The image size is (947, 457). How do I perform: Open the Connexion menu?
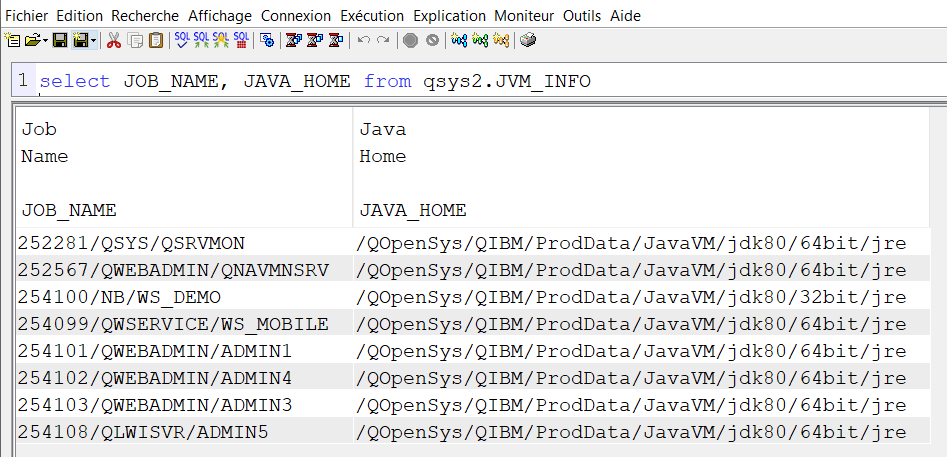click(296, 16)
